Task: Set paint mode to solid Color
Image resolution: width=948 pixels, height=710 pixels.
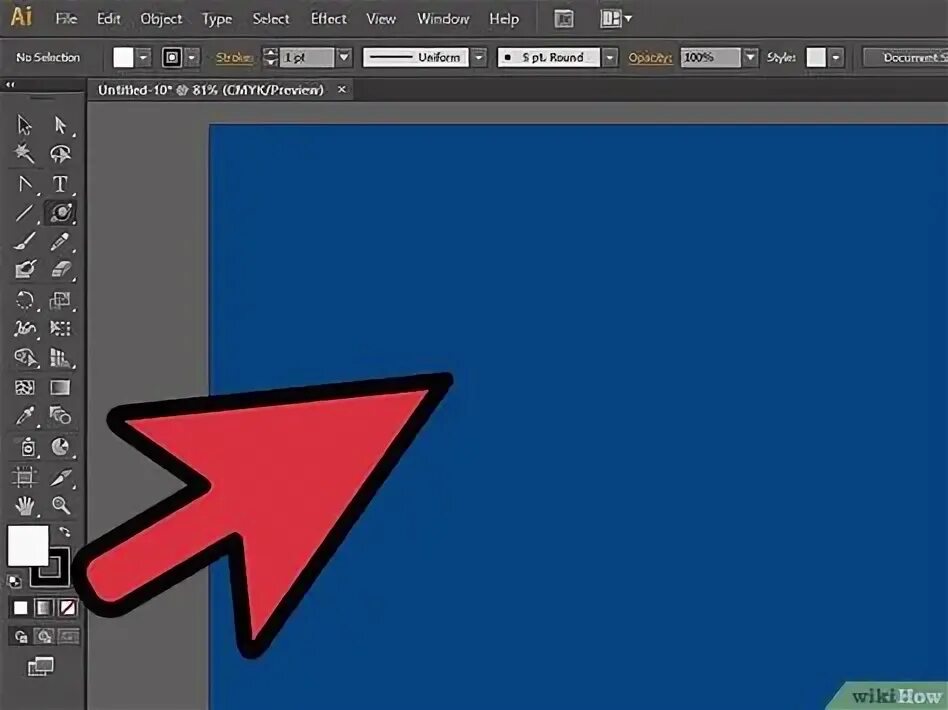Action: (21, 608)
